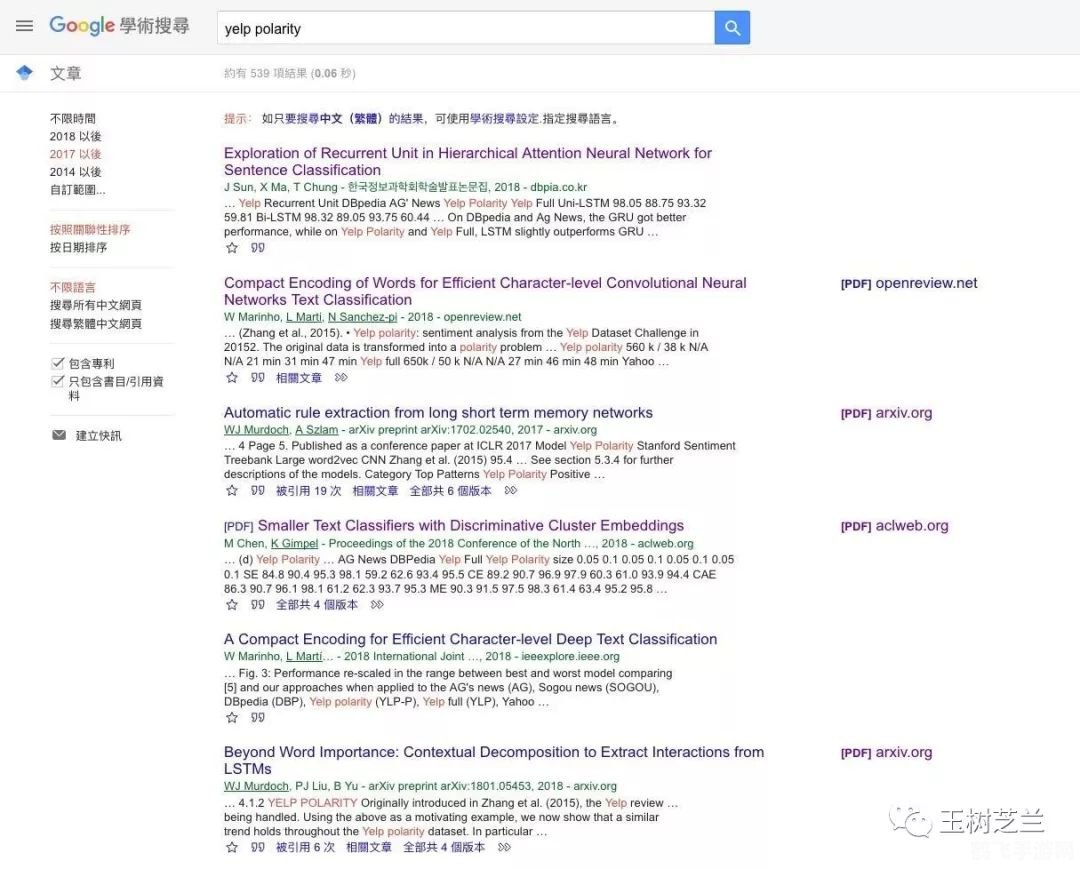This screenshot has height=869, width=1080.
Task: Expand more results via the » icon
Action: [x=341, y=376]
